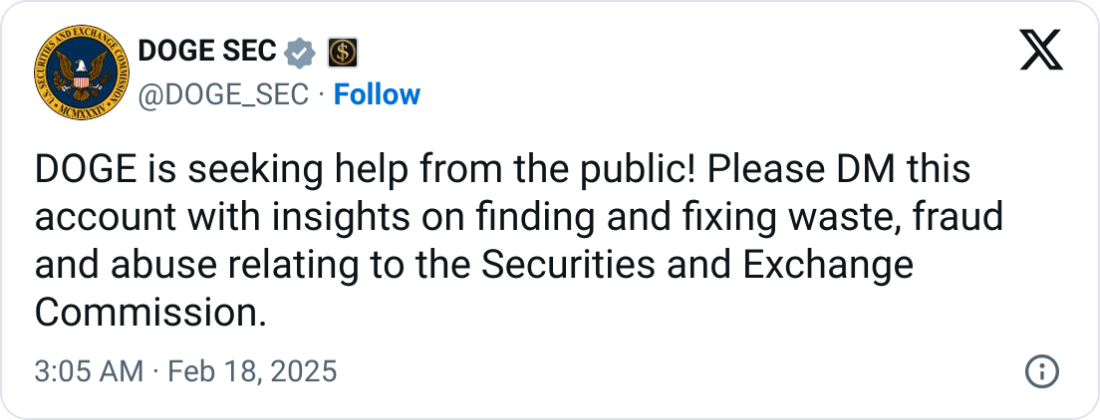Click "waste, fraud" in the tweet text
Image resolution: width=1100 pixels, height=420 pixels.
coord(905,218)
